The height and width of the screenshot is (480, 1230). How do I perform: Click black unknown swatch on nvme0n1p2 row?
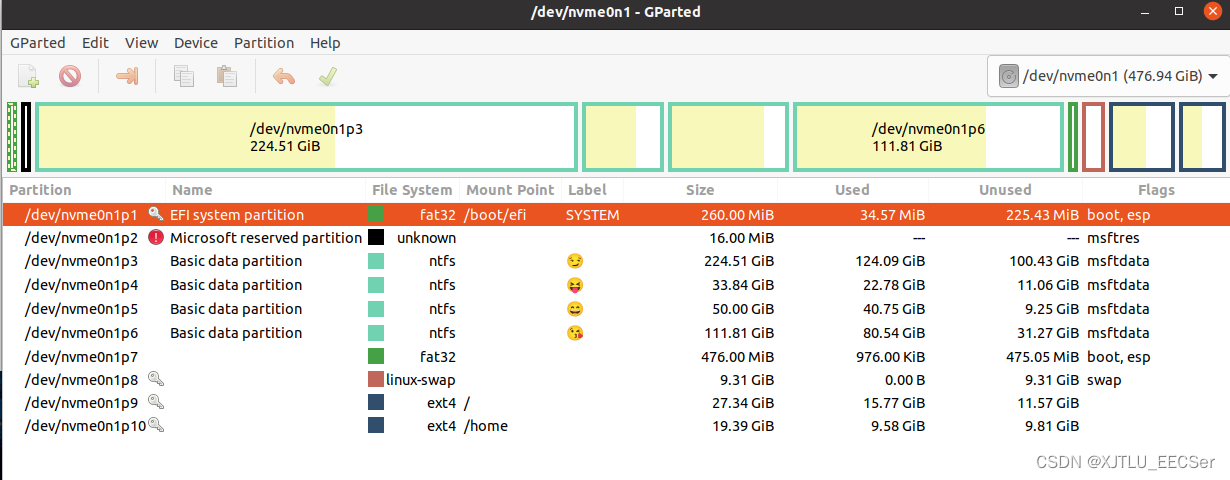[x=376, y=238]
